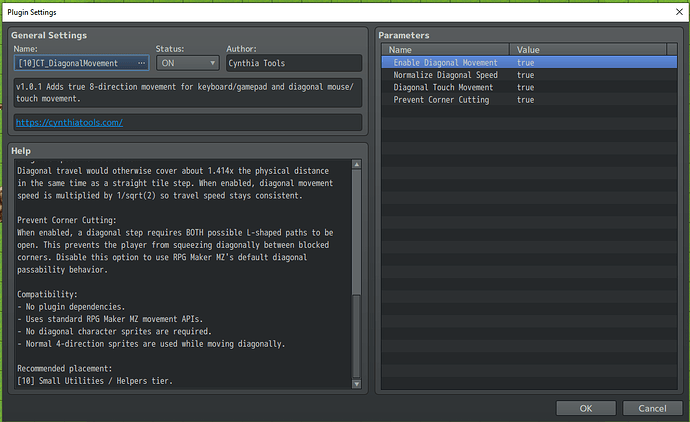This screenshot has width=690, height=422.
Task: Open plugin selector via ellipsis button
Action: (x=141, y=63)
